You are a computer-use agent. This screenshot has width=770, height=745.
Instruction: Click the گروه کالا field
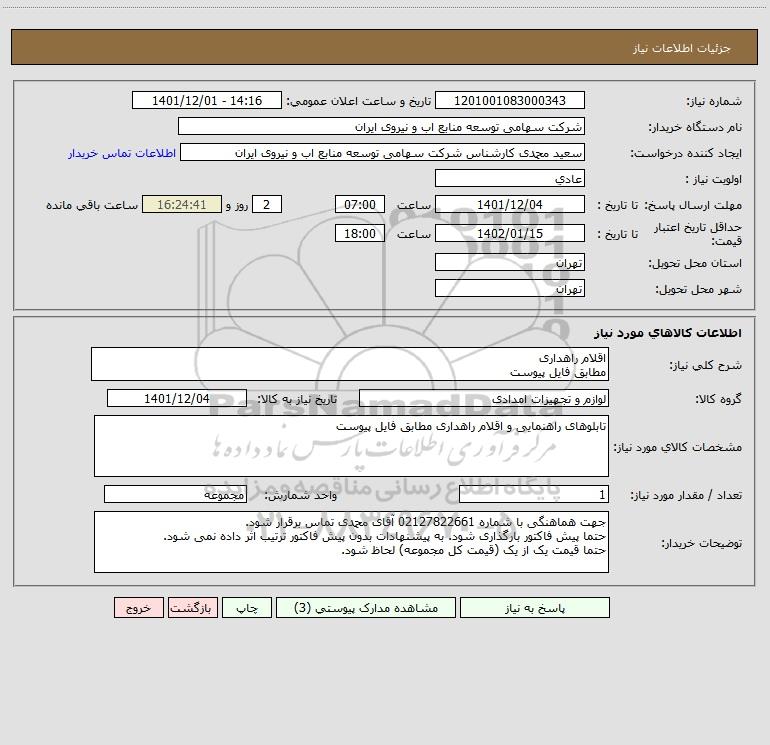[484, 398]
